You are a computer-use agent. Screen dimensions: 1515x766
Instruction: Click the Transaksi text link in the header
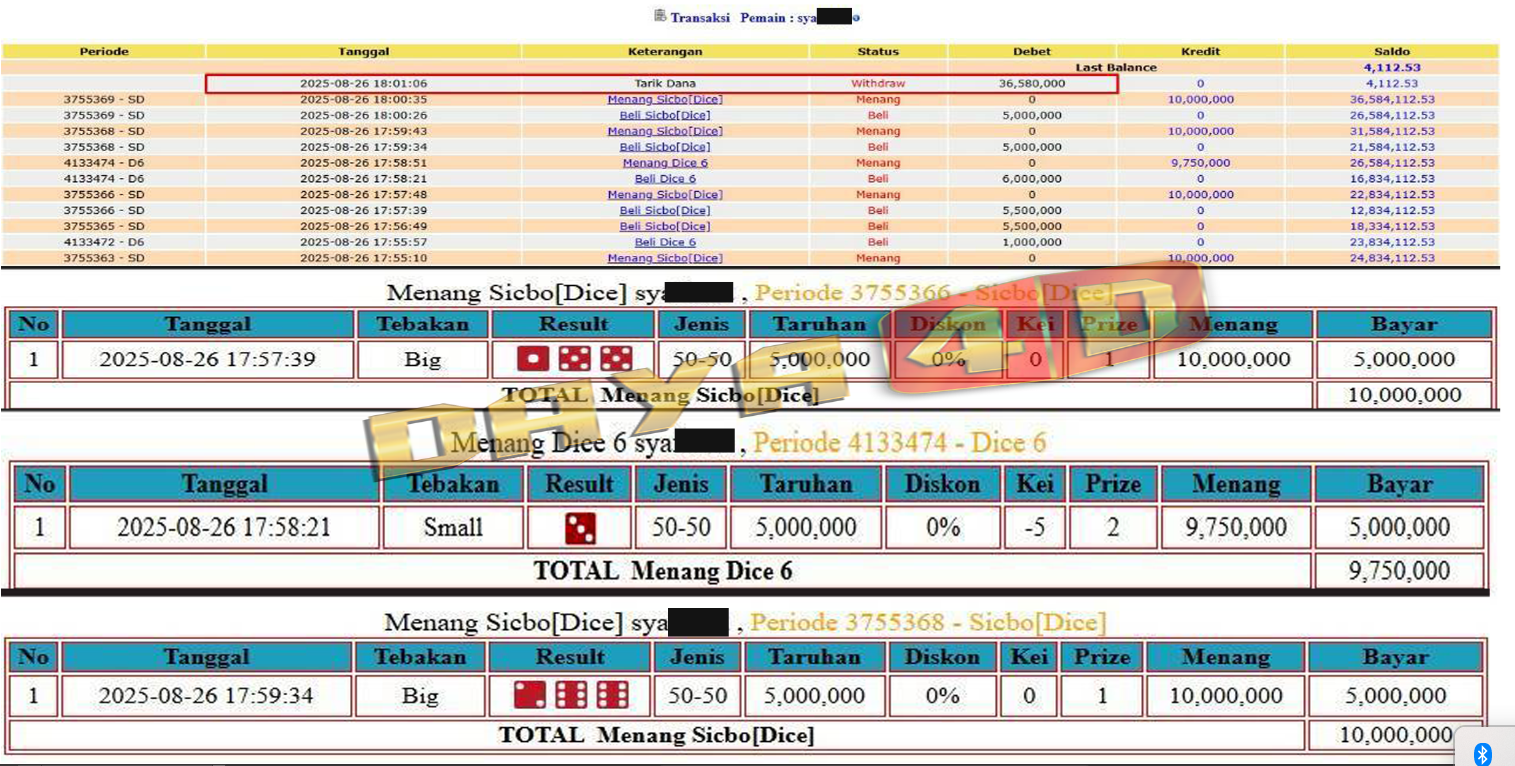(700, 18)
